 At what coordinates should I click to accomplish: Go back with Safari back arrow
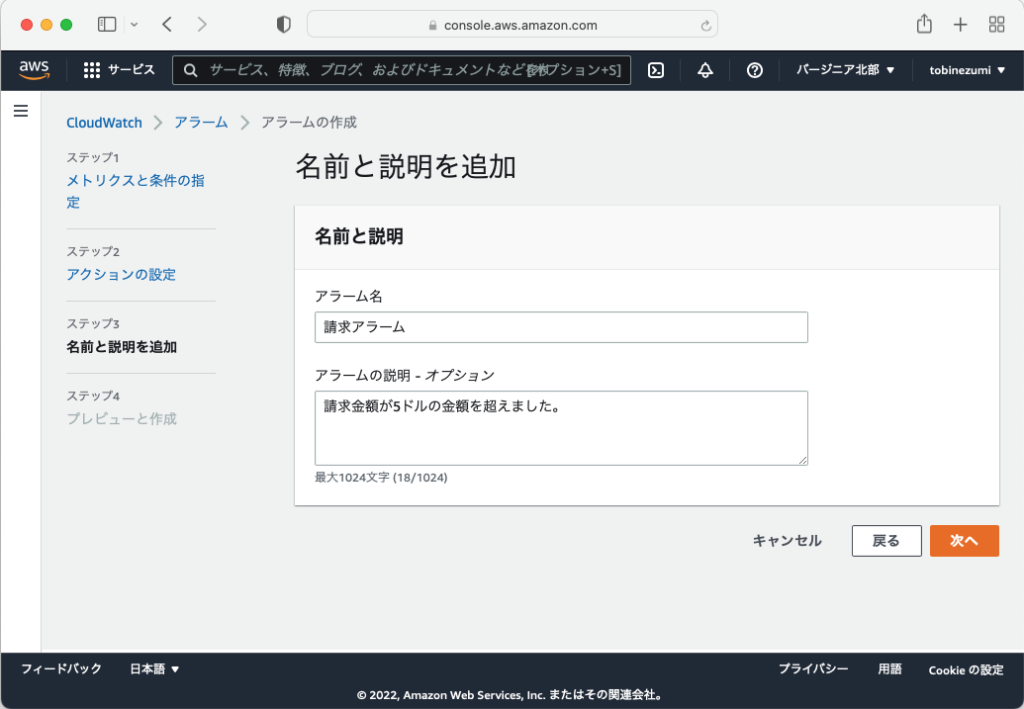click(x=167, y=25)
